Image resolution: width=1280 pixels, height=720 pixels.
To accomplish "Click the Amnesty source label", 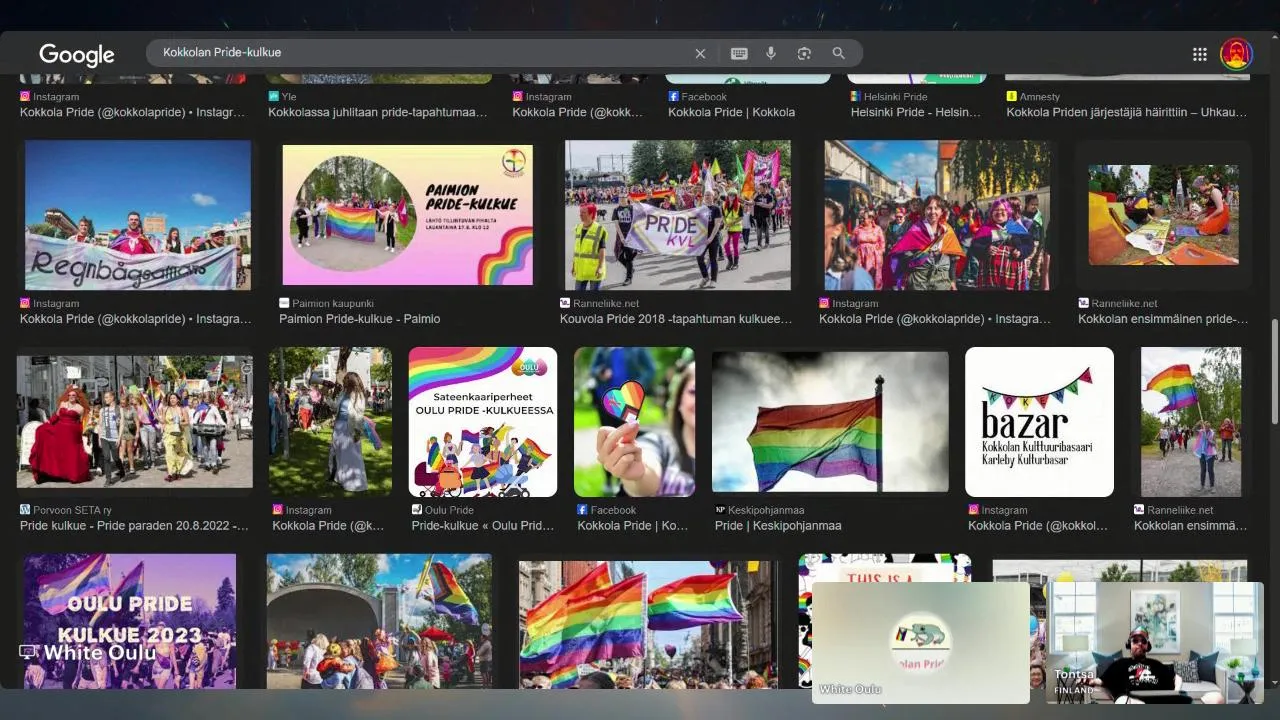I will (x=1040, y=97).
